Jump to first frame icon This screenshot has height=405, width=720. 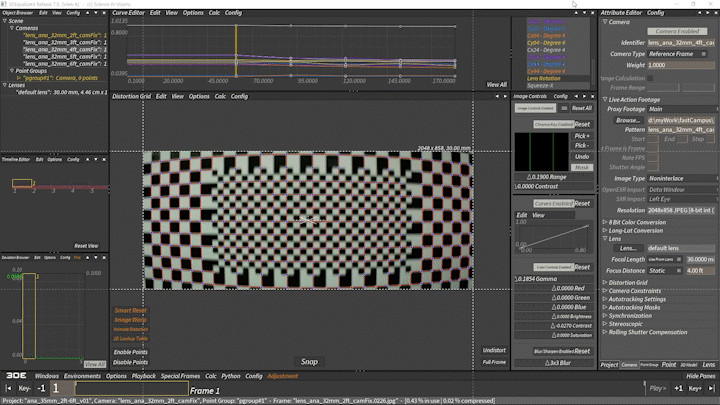click(x=8, y=388)
